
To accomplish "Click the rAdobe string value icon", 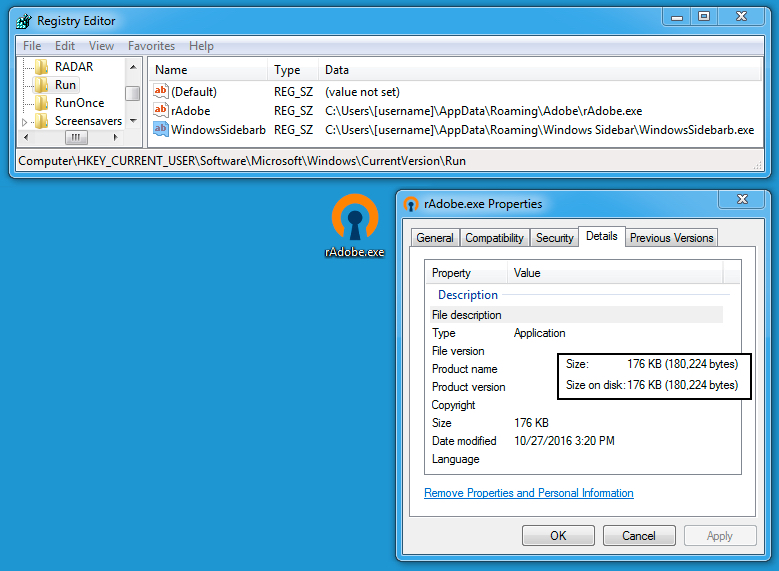I will 160,110.
